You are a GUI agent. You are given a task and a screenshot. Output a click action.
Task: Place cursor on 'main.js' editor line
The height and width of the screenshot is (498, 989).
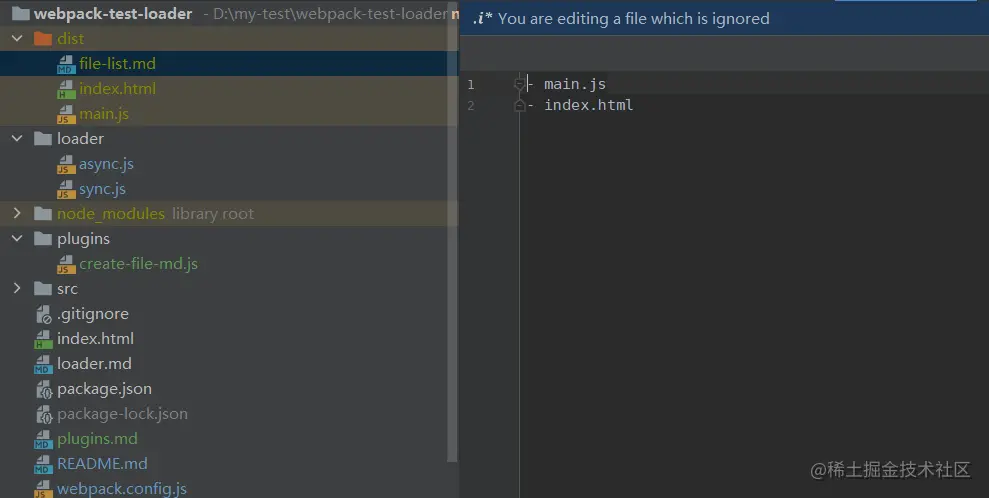tap(575, 84)
